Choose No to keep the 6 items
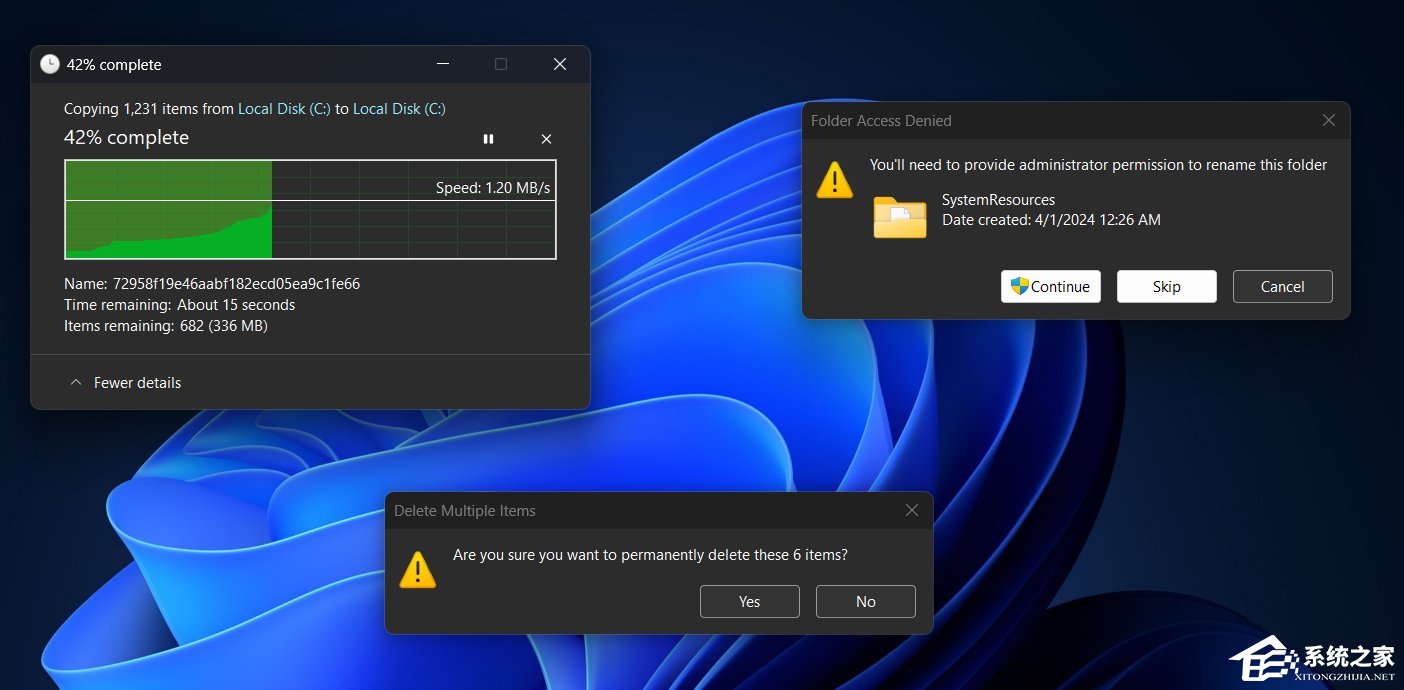Image resolution: width=1404 pixels, height=690 pixels. click(865, 602)
